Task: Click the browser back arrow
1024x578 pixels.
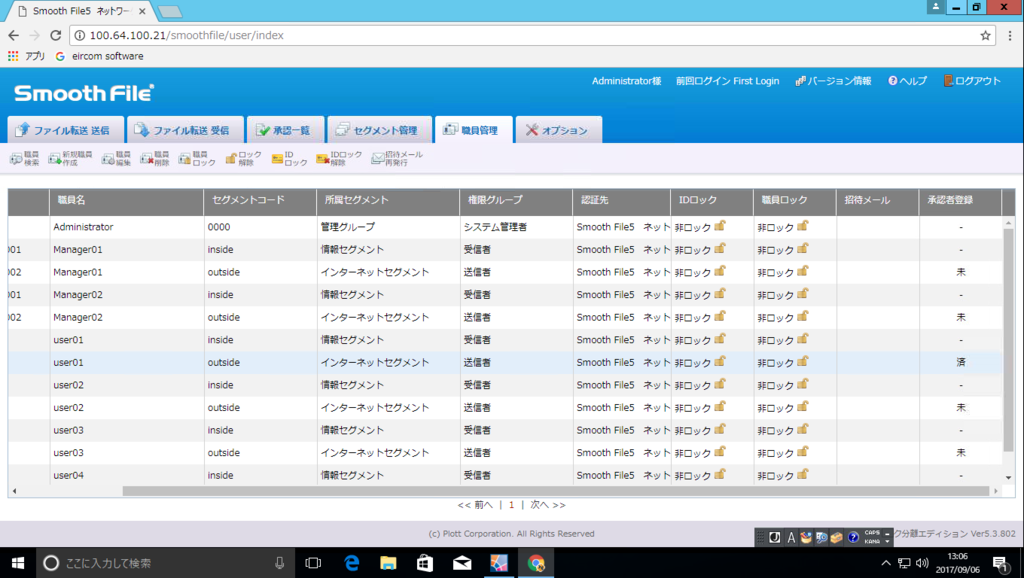Action: (14, 35)
